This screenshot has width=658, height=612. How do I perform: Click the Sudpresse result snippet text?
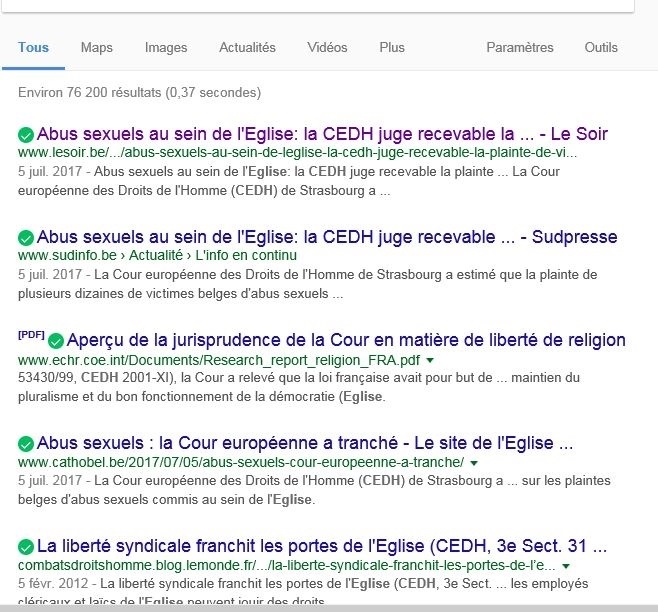point(308,284)
